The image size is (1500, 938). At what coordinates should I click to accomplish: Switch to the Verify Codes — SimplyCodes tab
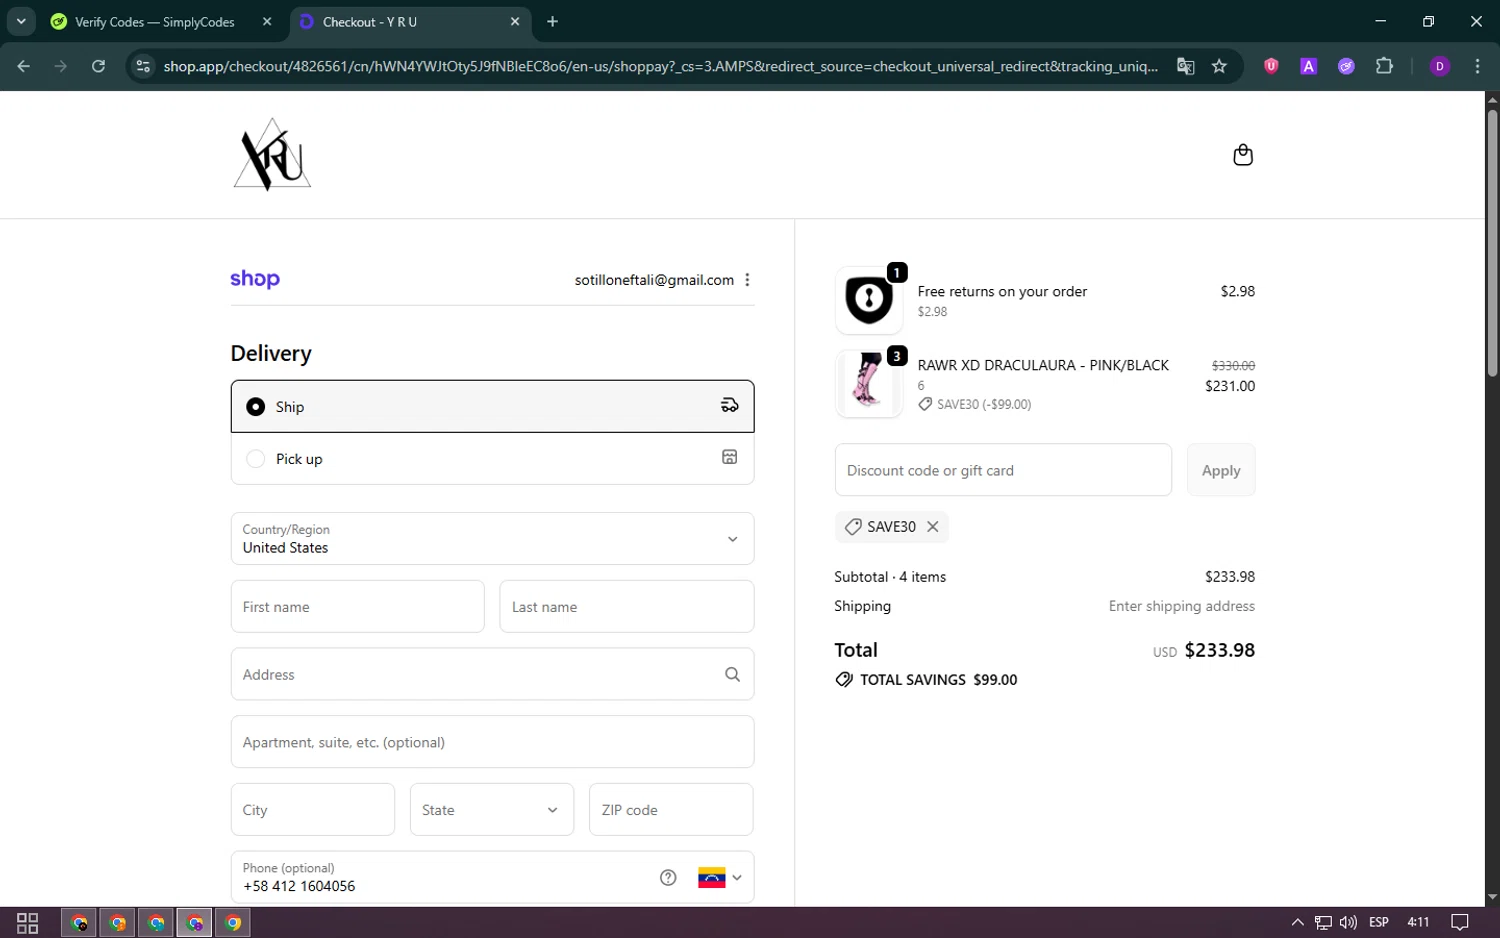click(x=163, y=21)
